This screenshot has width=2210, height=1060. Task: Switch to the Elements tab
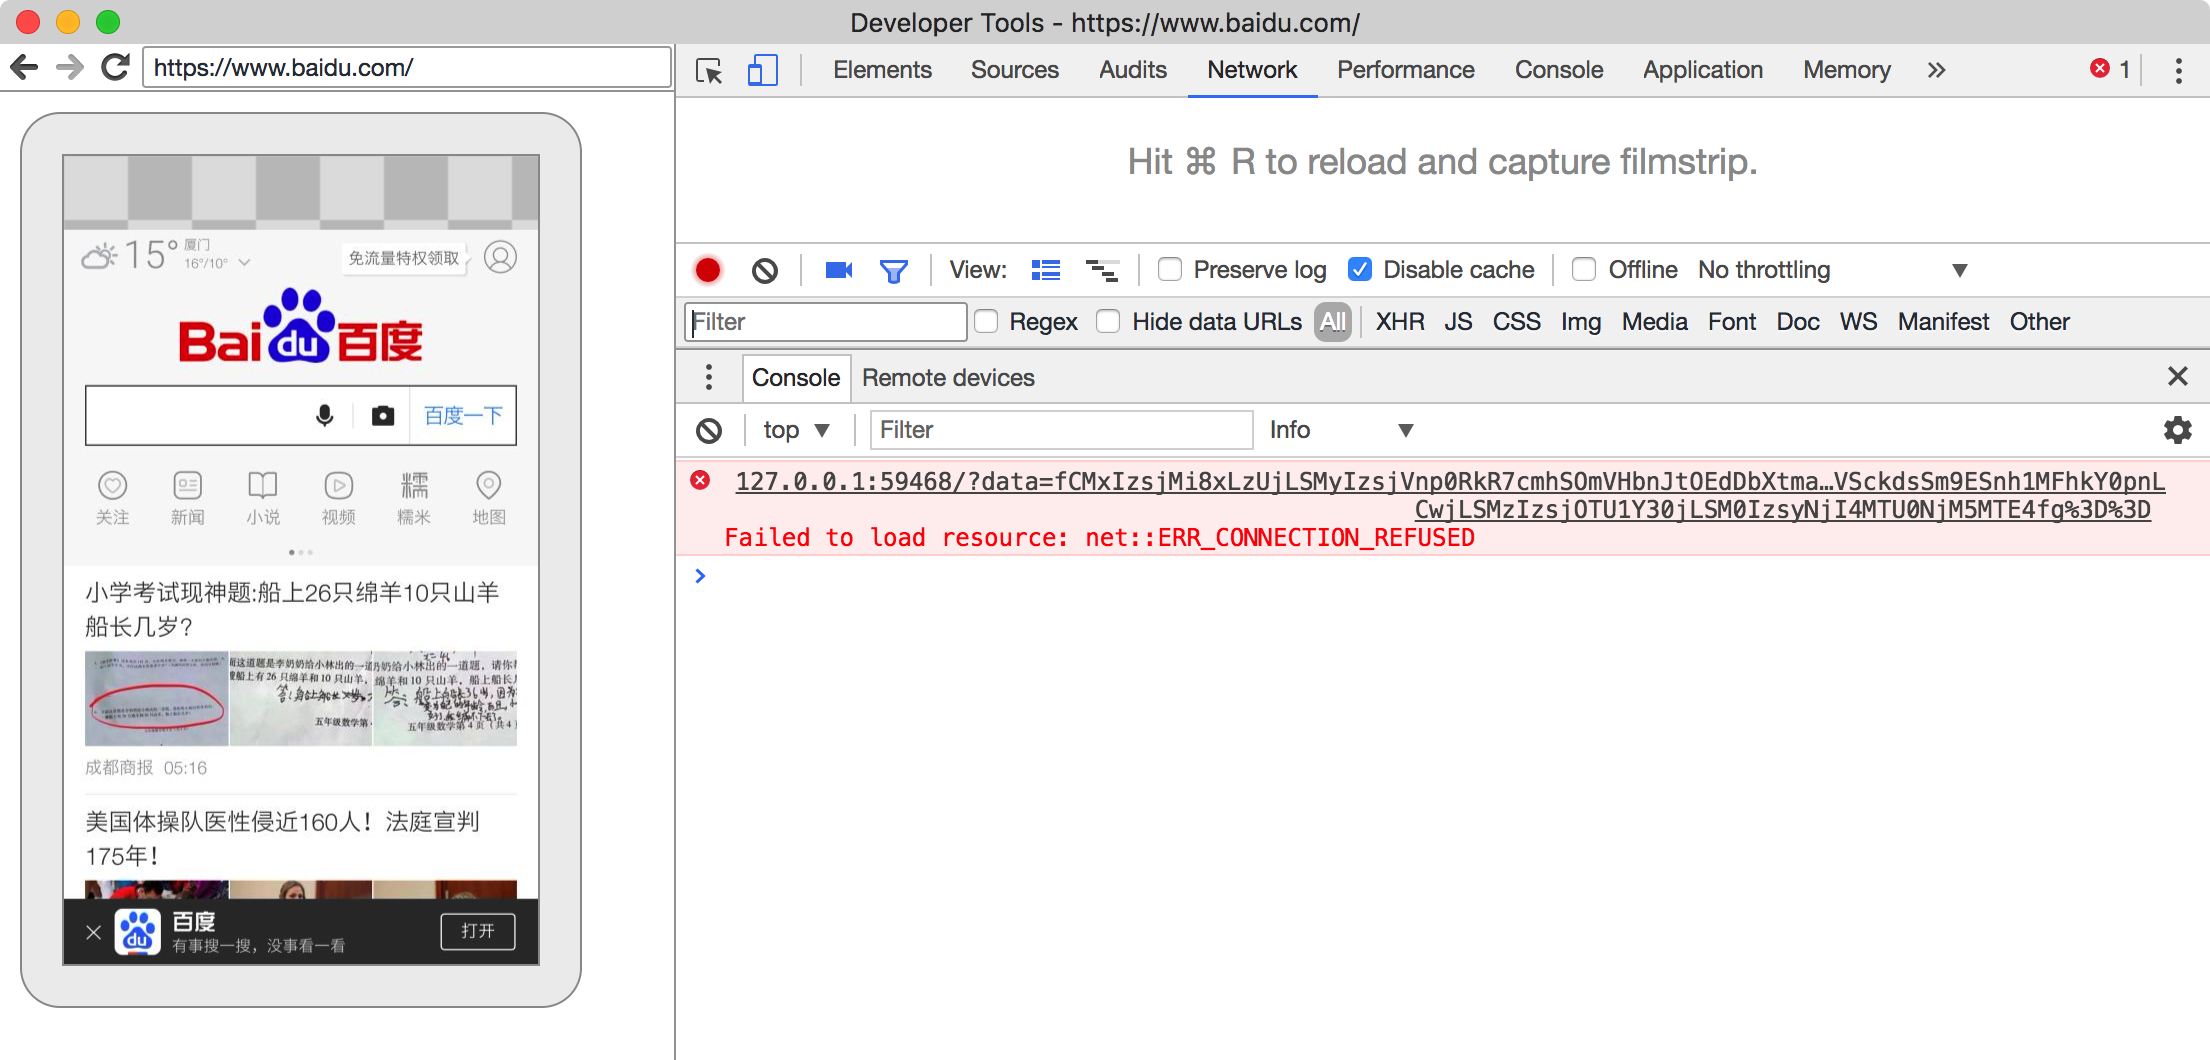(x=882, y=70)
